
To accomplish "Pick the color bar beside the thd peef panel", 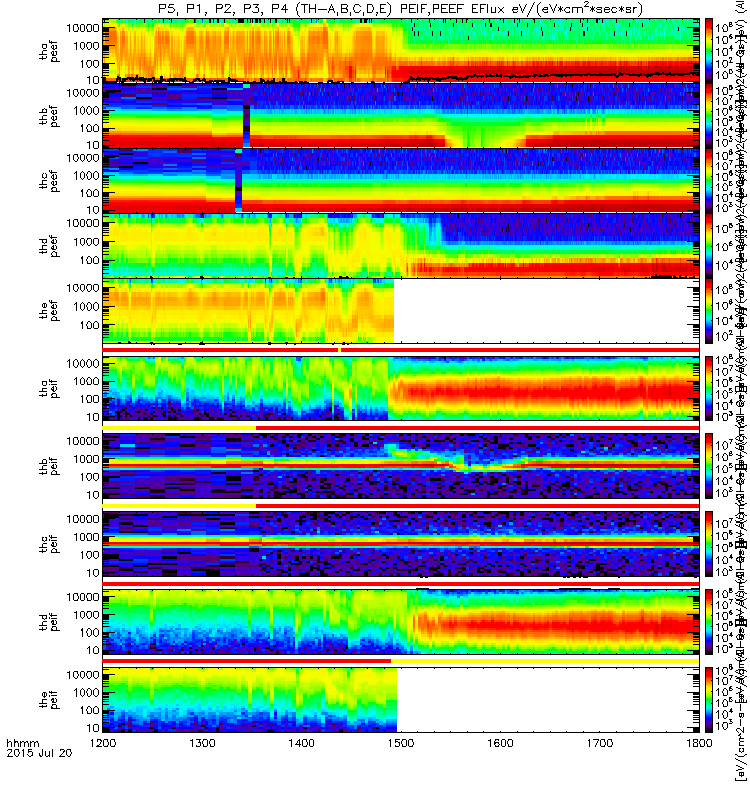I will [709, 245].
